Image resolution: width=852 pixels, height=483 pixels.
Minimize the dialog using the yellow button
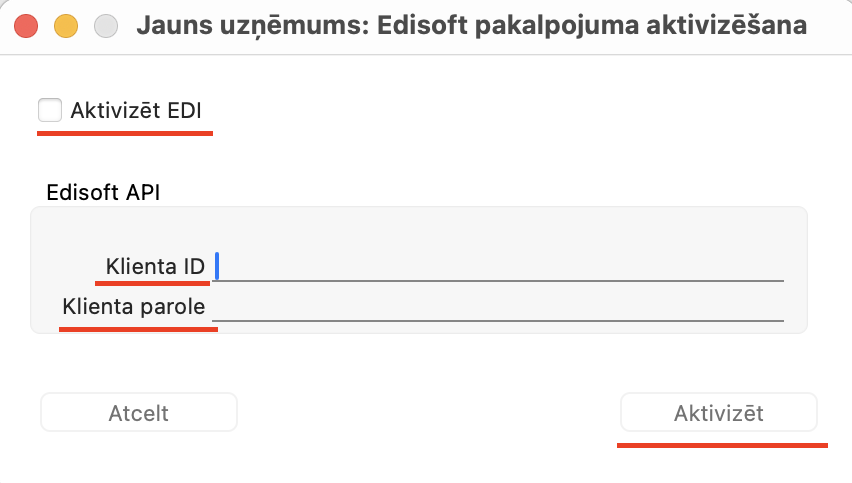[x=66, y=26]
